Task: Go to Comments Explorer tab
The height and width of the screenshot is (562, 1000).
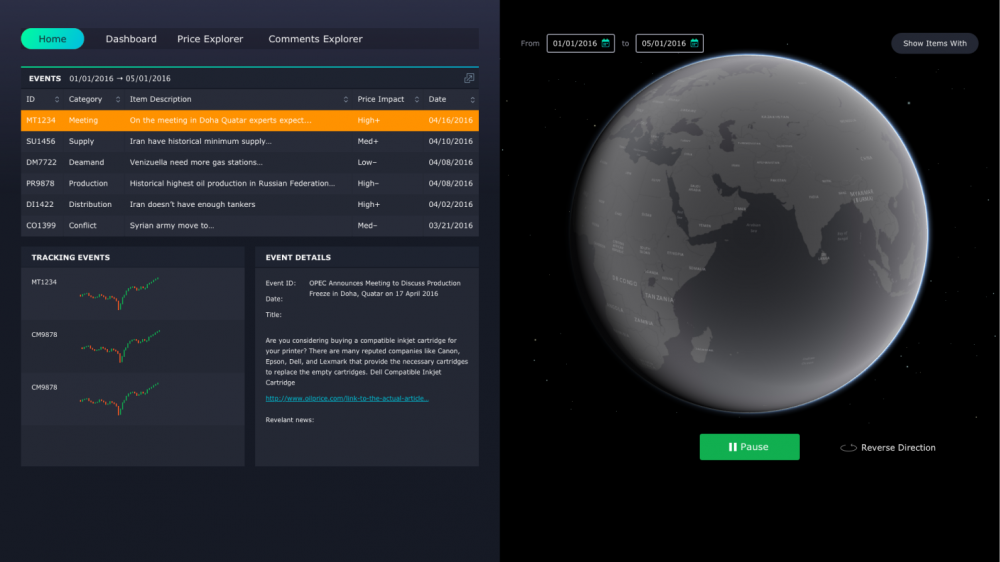Action: click(x=315, y=39)
